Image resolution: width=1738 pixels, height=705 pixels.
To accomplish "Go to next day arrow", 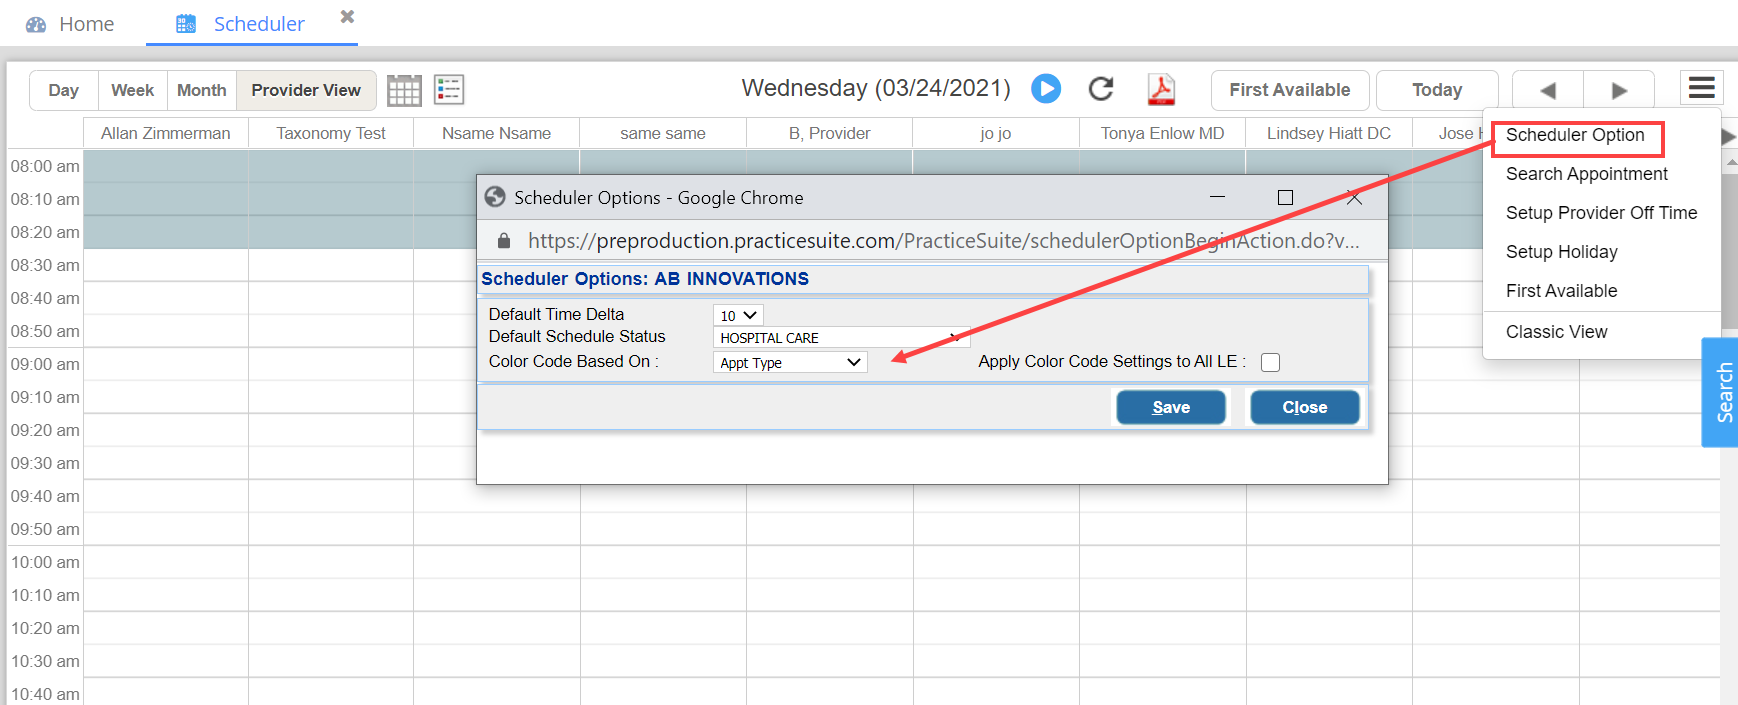I will click(x=1619, y=91).
